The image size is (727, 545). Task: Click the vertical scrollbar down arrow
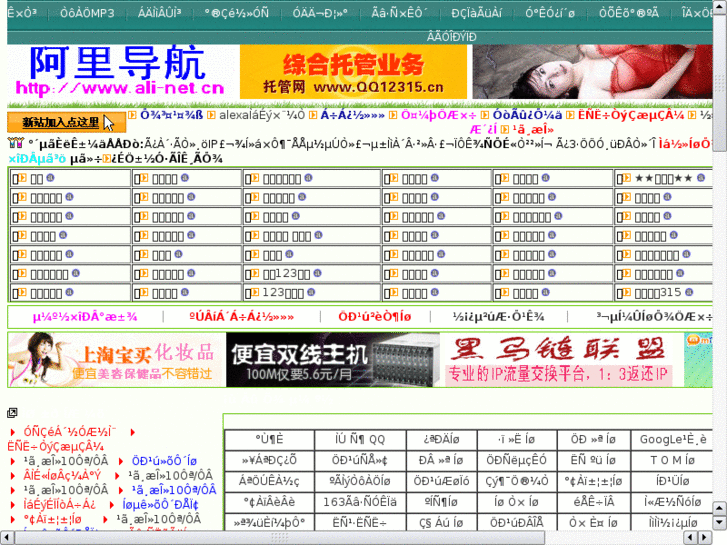point(719,522)
